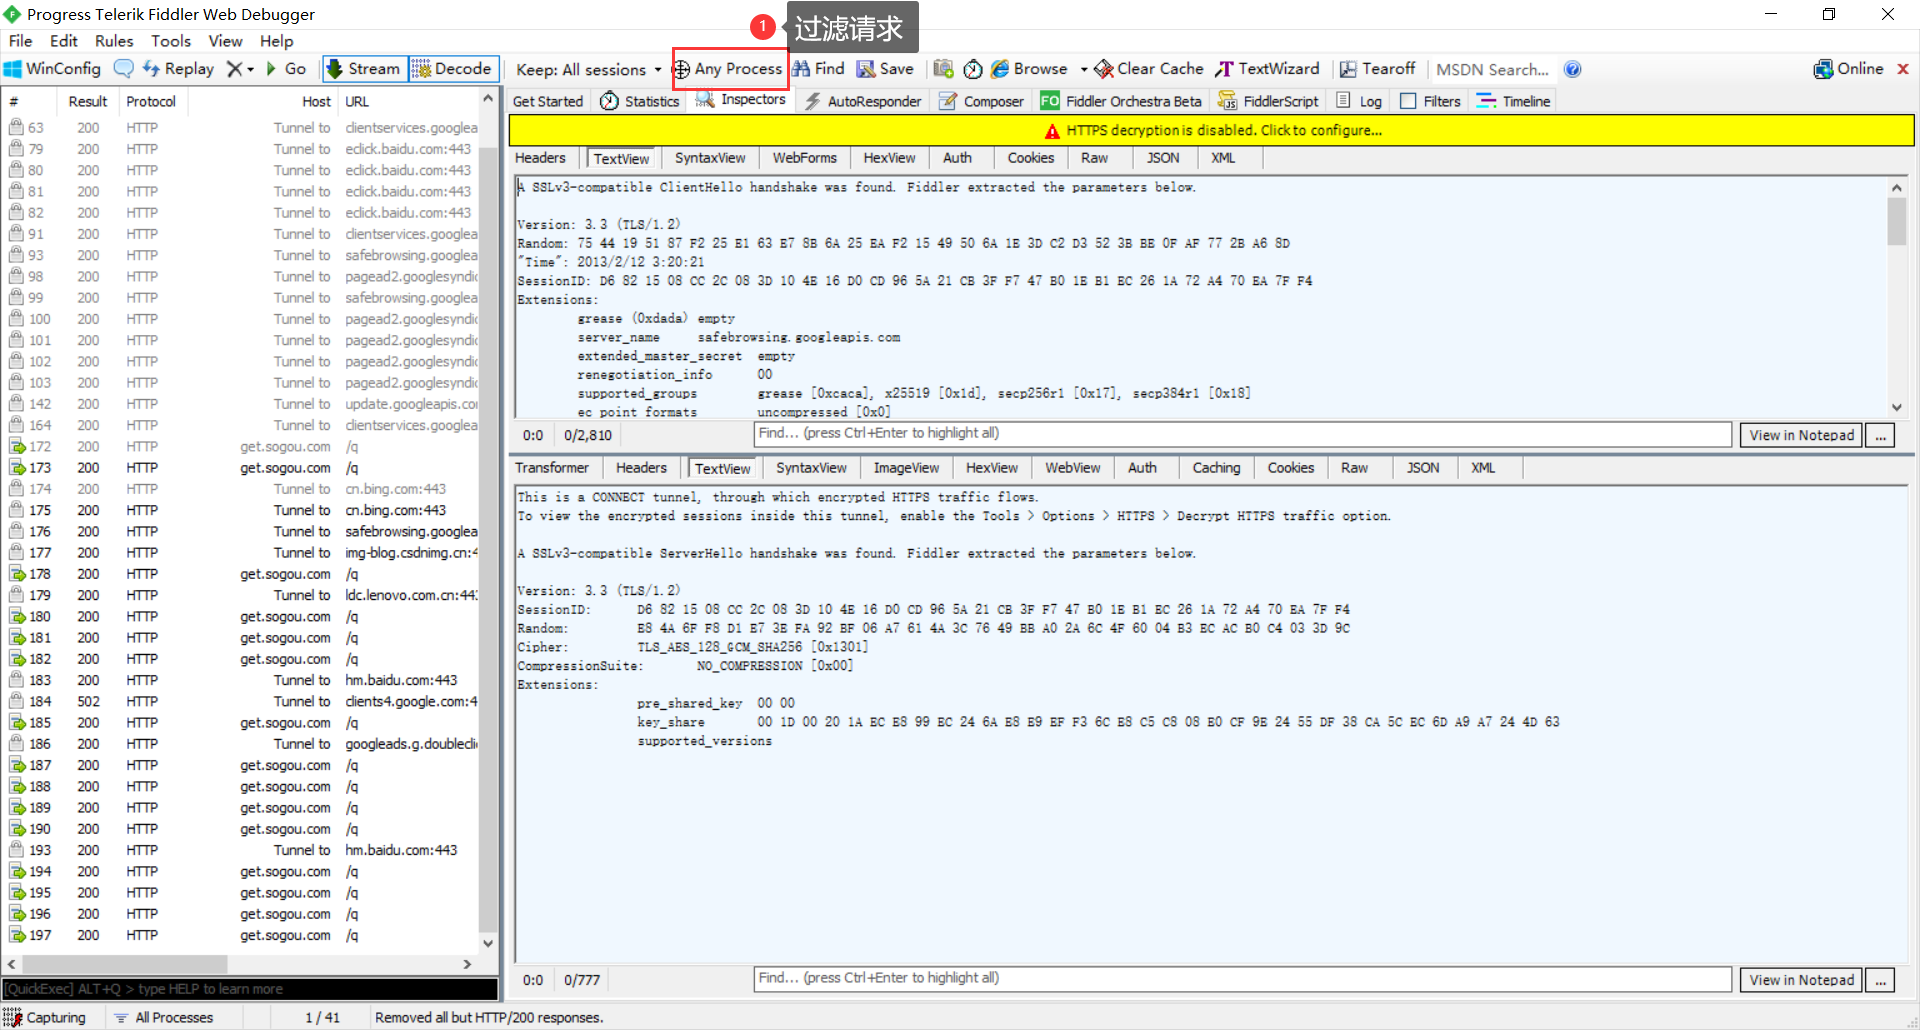Click request View in Notepad button
Viewport: 1920px width, 1030px height.
coord(1801,435)
